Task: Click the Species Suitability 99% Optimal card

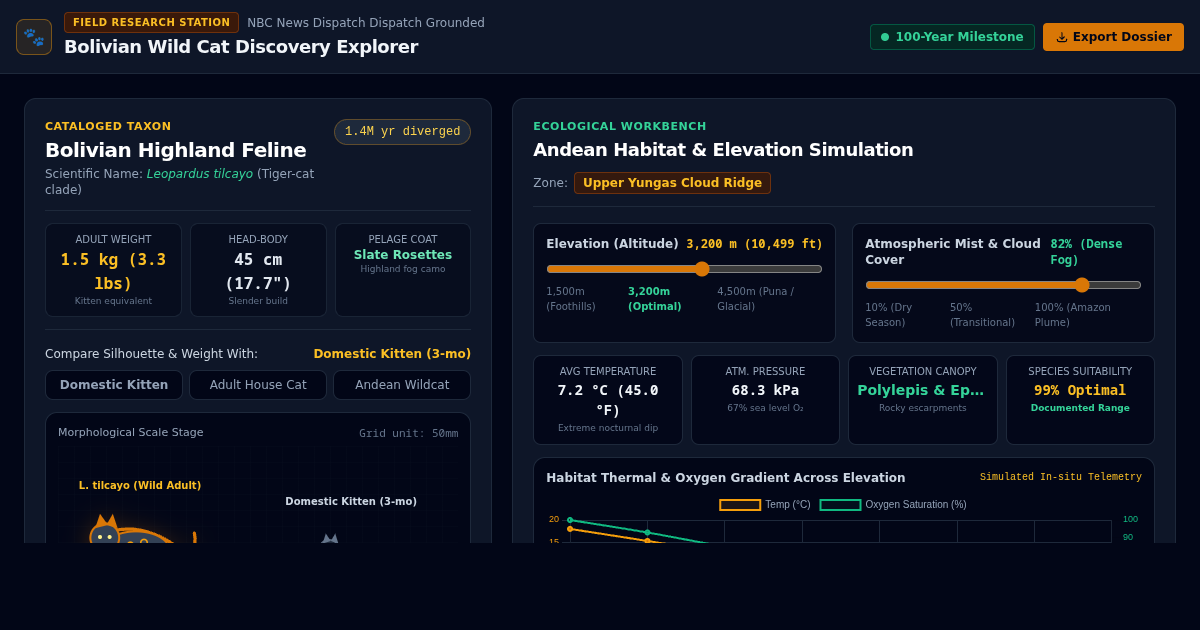Action: (1080, 400)
